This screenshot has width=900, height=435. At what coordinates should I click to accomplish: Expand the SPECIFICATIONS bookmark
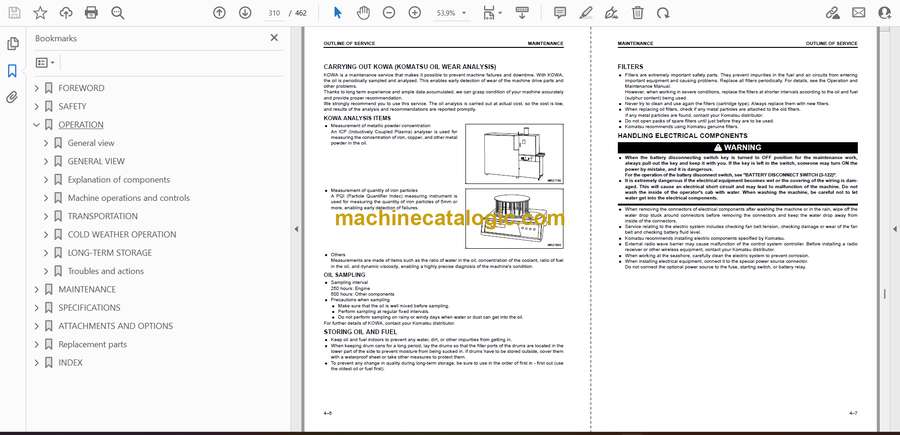click(37, 308)
